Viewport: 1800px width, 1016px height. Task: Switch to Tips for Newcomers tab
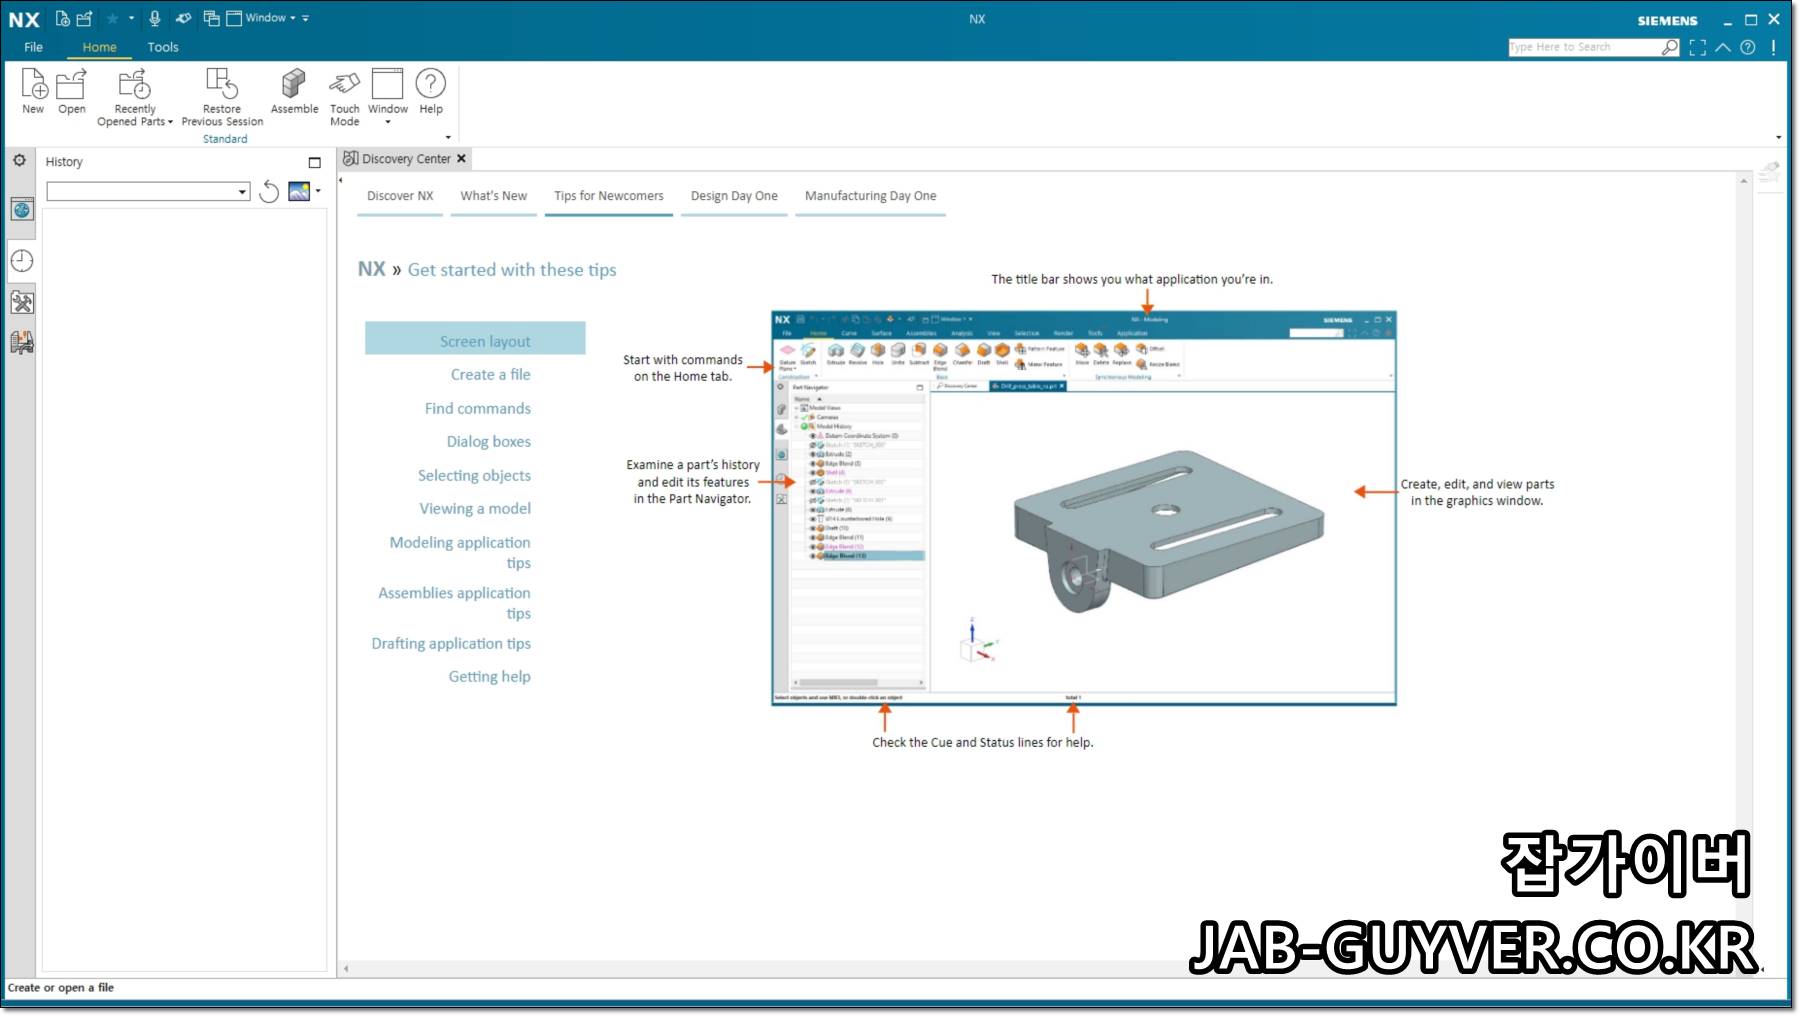click(x=609, y=196)
